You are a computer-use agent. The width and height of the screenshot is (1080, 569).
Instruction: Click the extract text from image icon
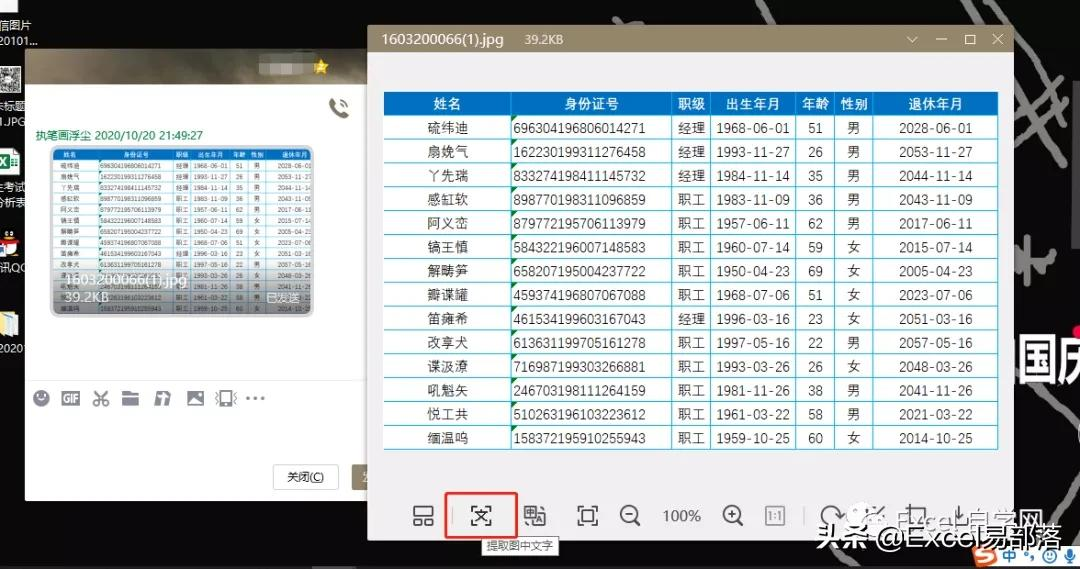point(481,515)
